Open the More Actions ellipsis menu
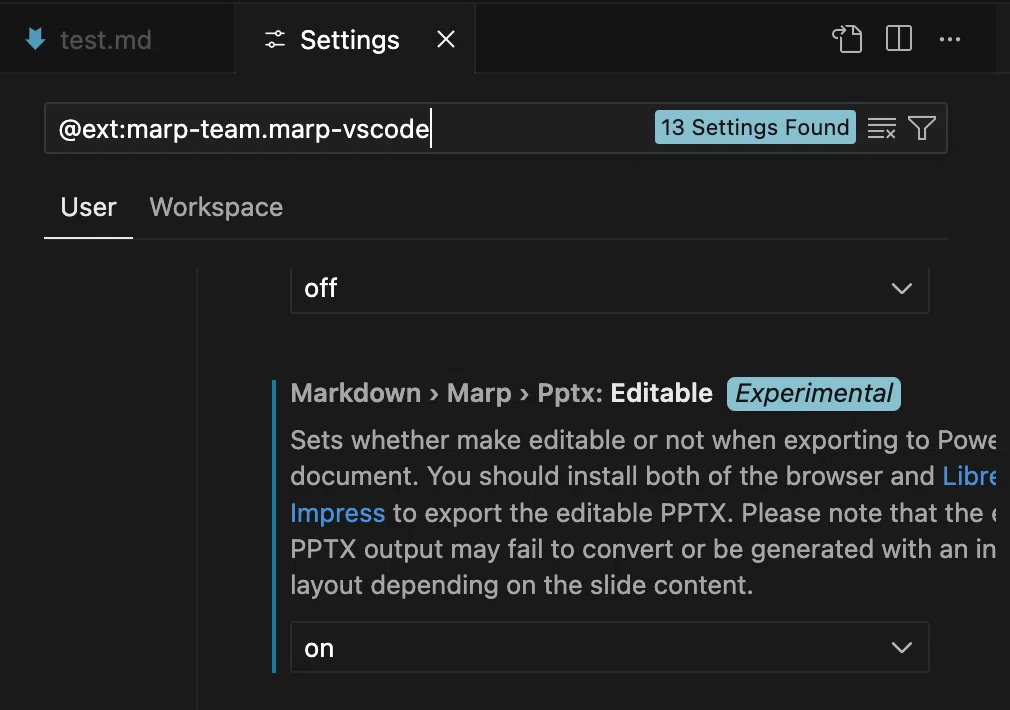 click(950, 39)
